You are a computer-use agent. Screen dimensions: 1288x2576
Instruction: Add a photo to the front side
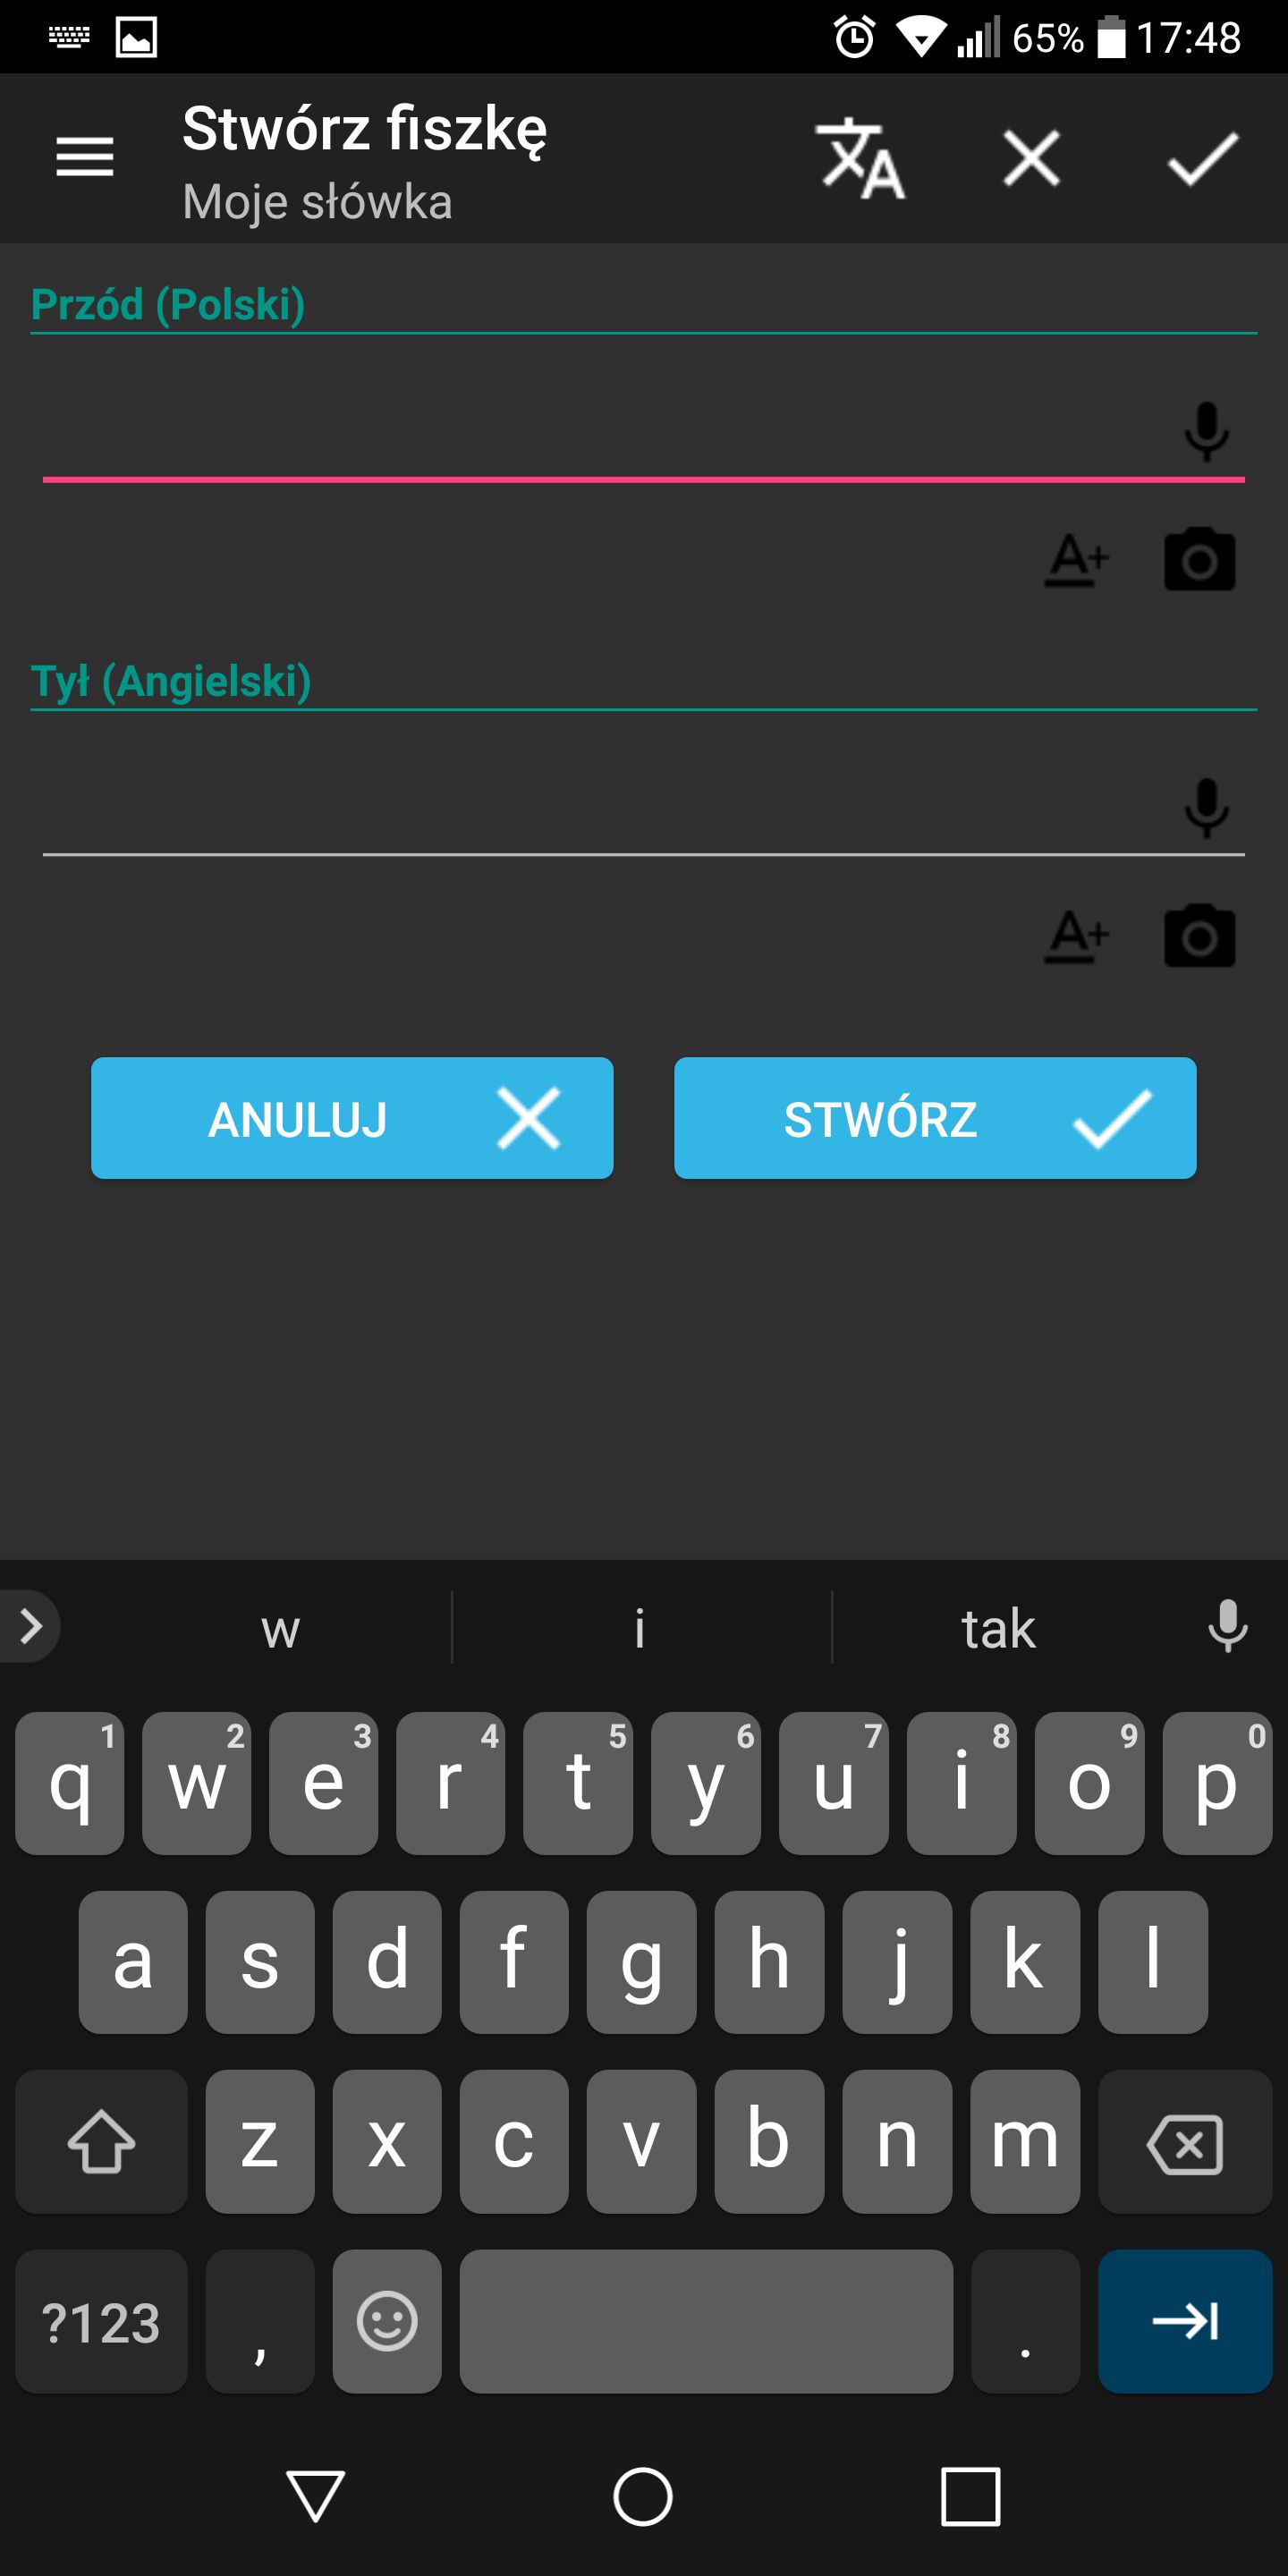pos(1199,560)
